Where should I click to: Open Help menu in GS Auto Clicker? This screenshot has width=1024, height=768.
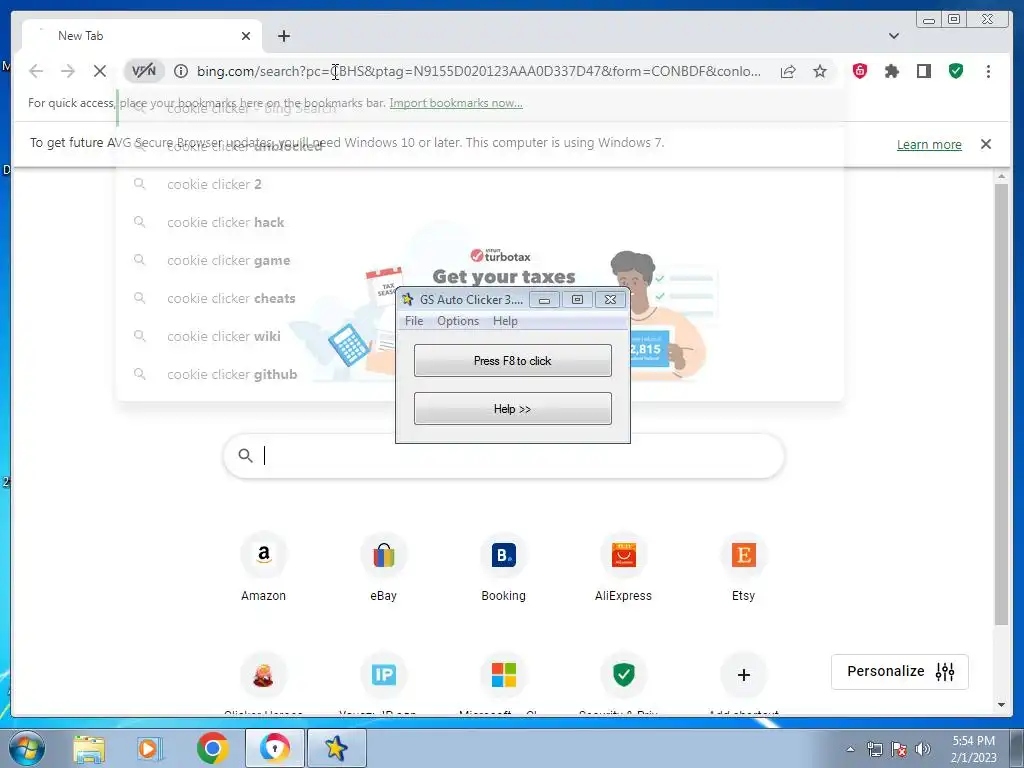[505, 321]
